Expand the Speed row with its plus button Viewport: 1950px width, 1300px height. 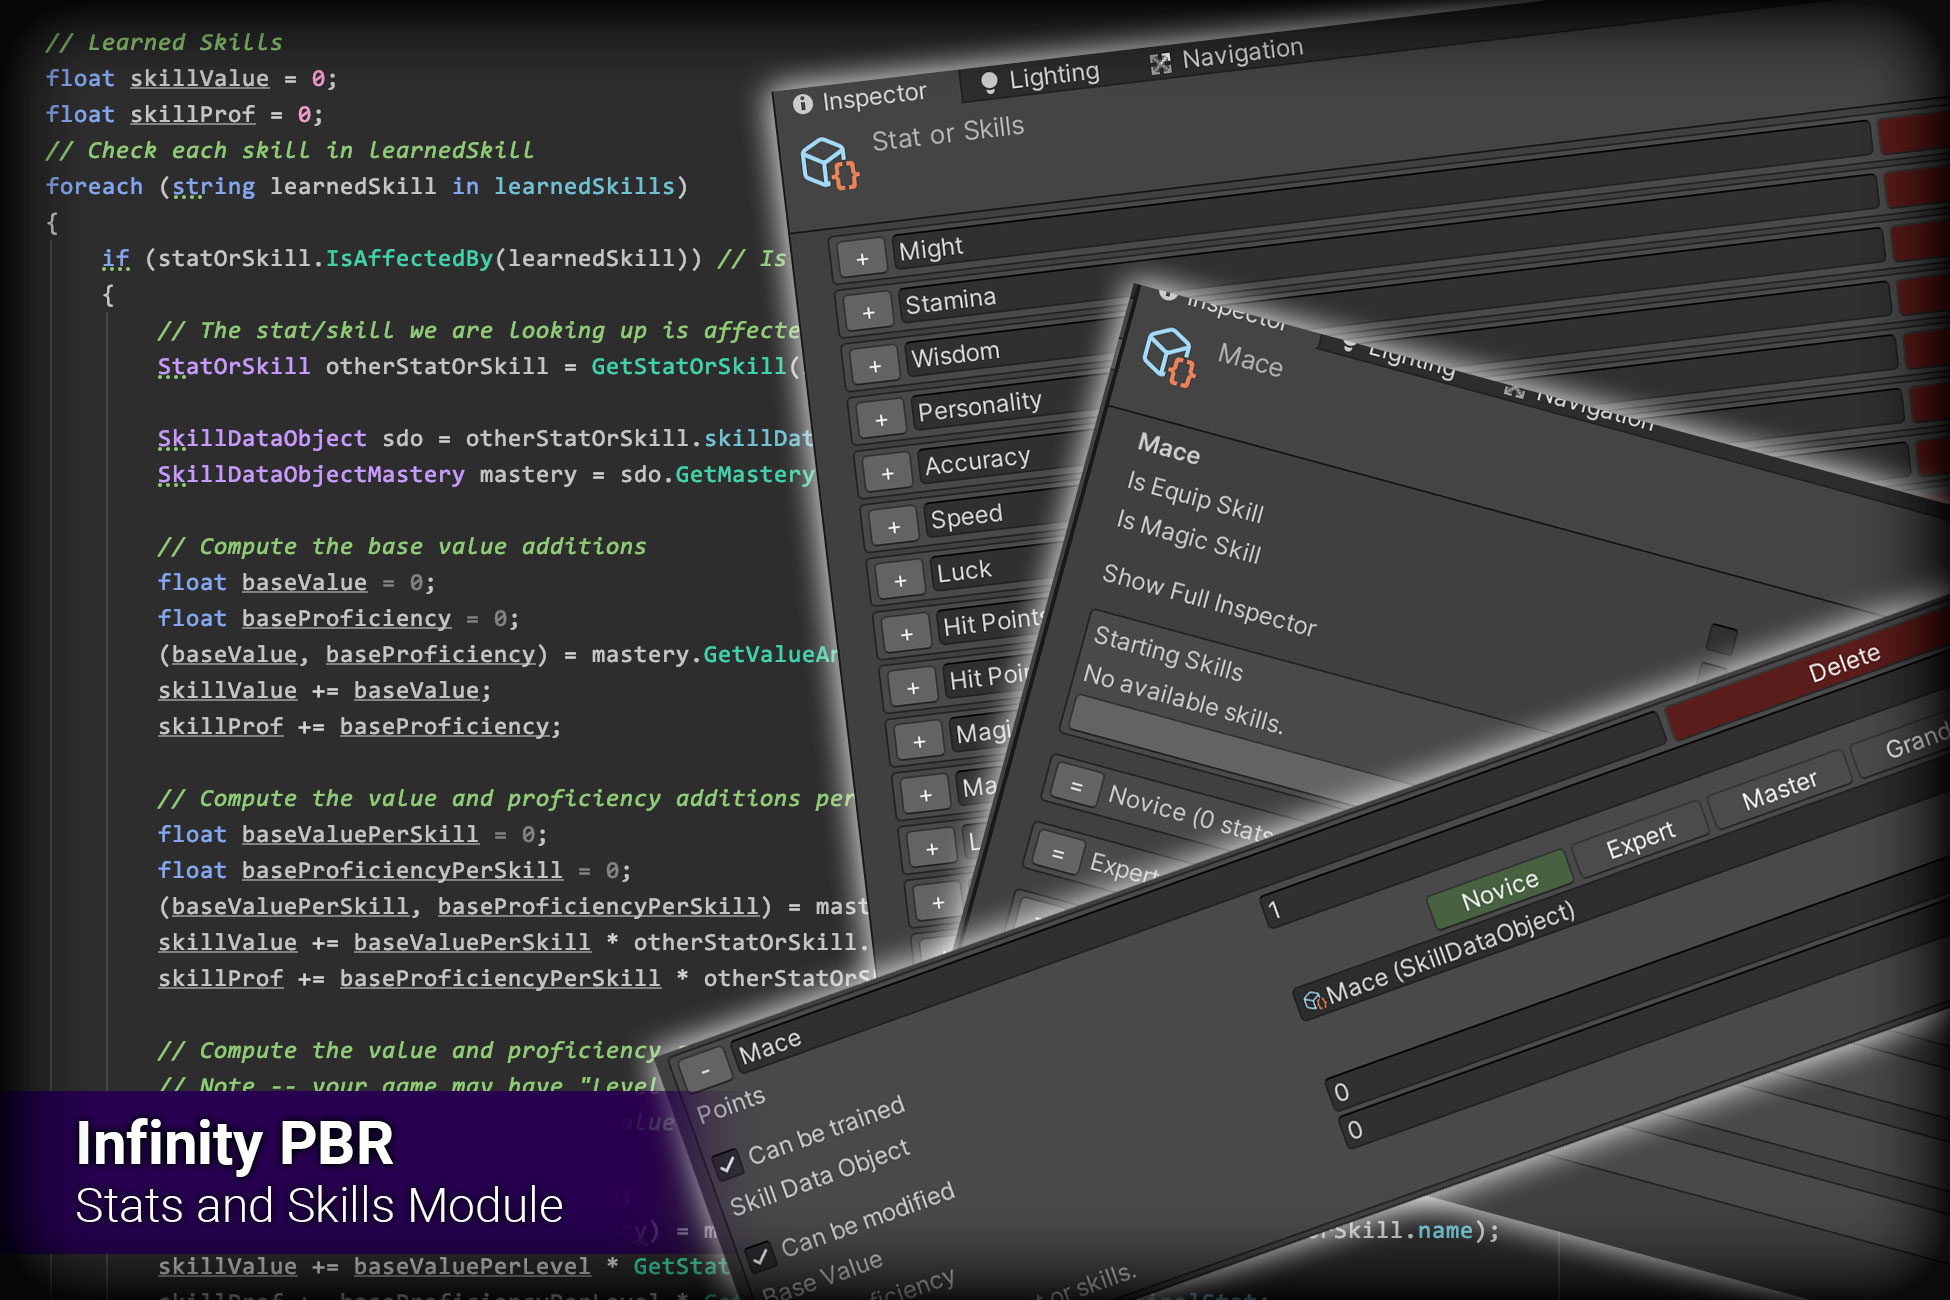click(894, 527)
